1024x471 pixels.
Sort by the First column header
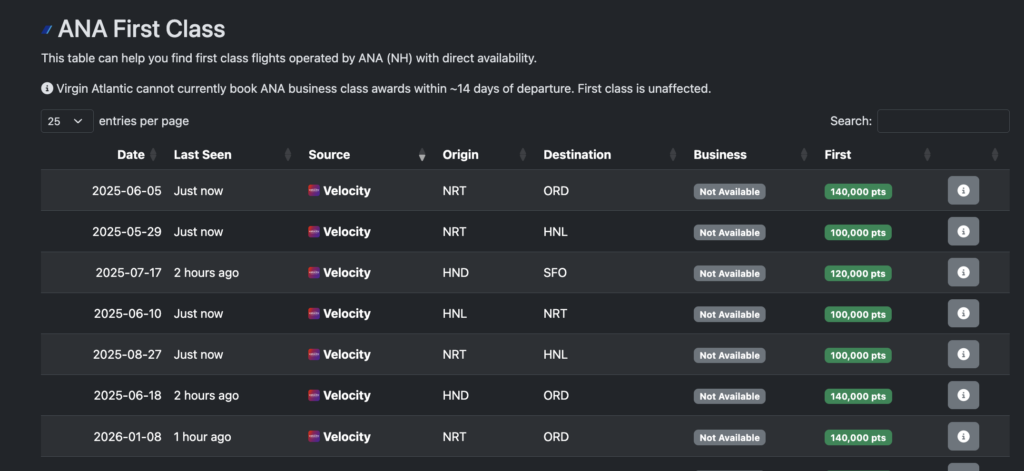[837, 155]
